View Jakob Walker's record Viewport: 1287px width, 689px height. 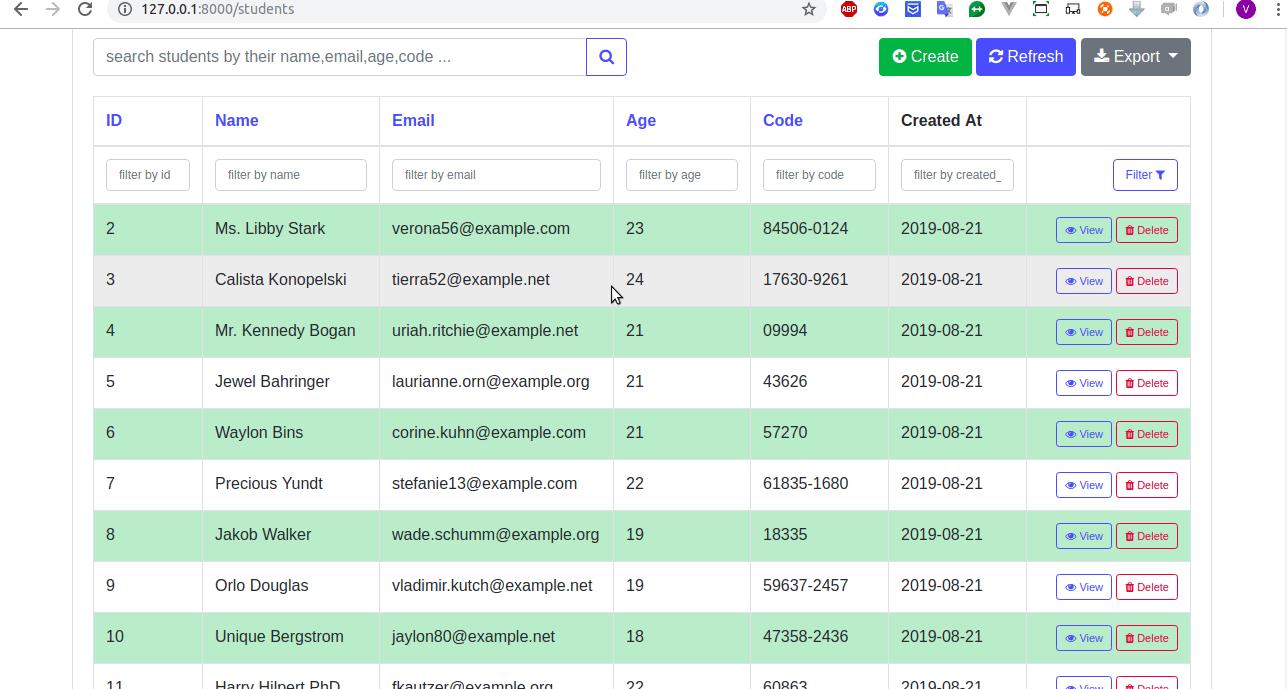pyautogui.click(x=1084, y=536)
